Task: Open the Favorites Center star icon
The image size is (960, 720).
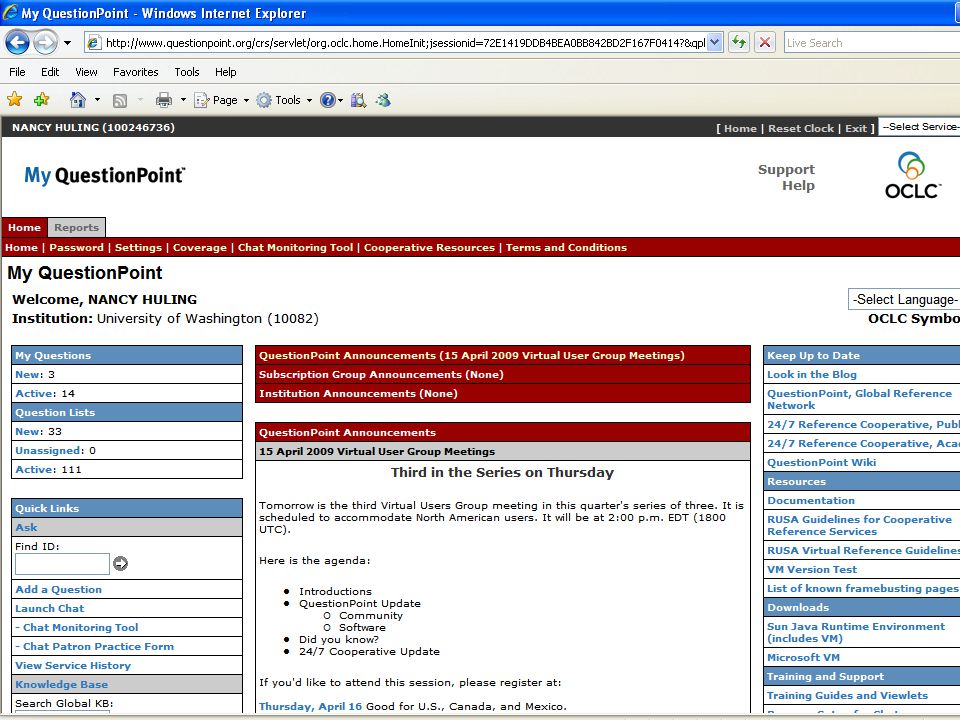Action: coord(15,99)
